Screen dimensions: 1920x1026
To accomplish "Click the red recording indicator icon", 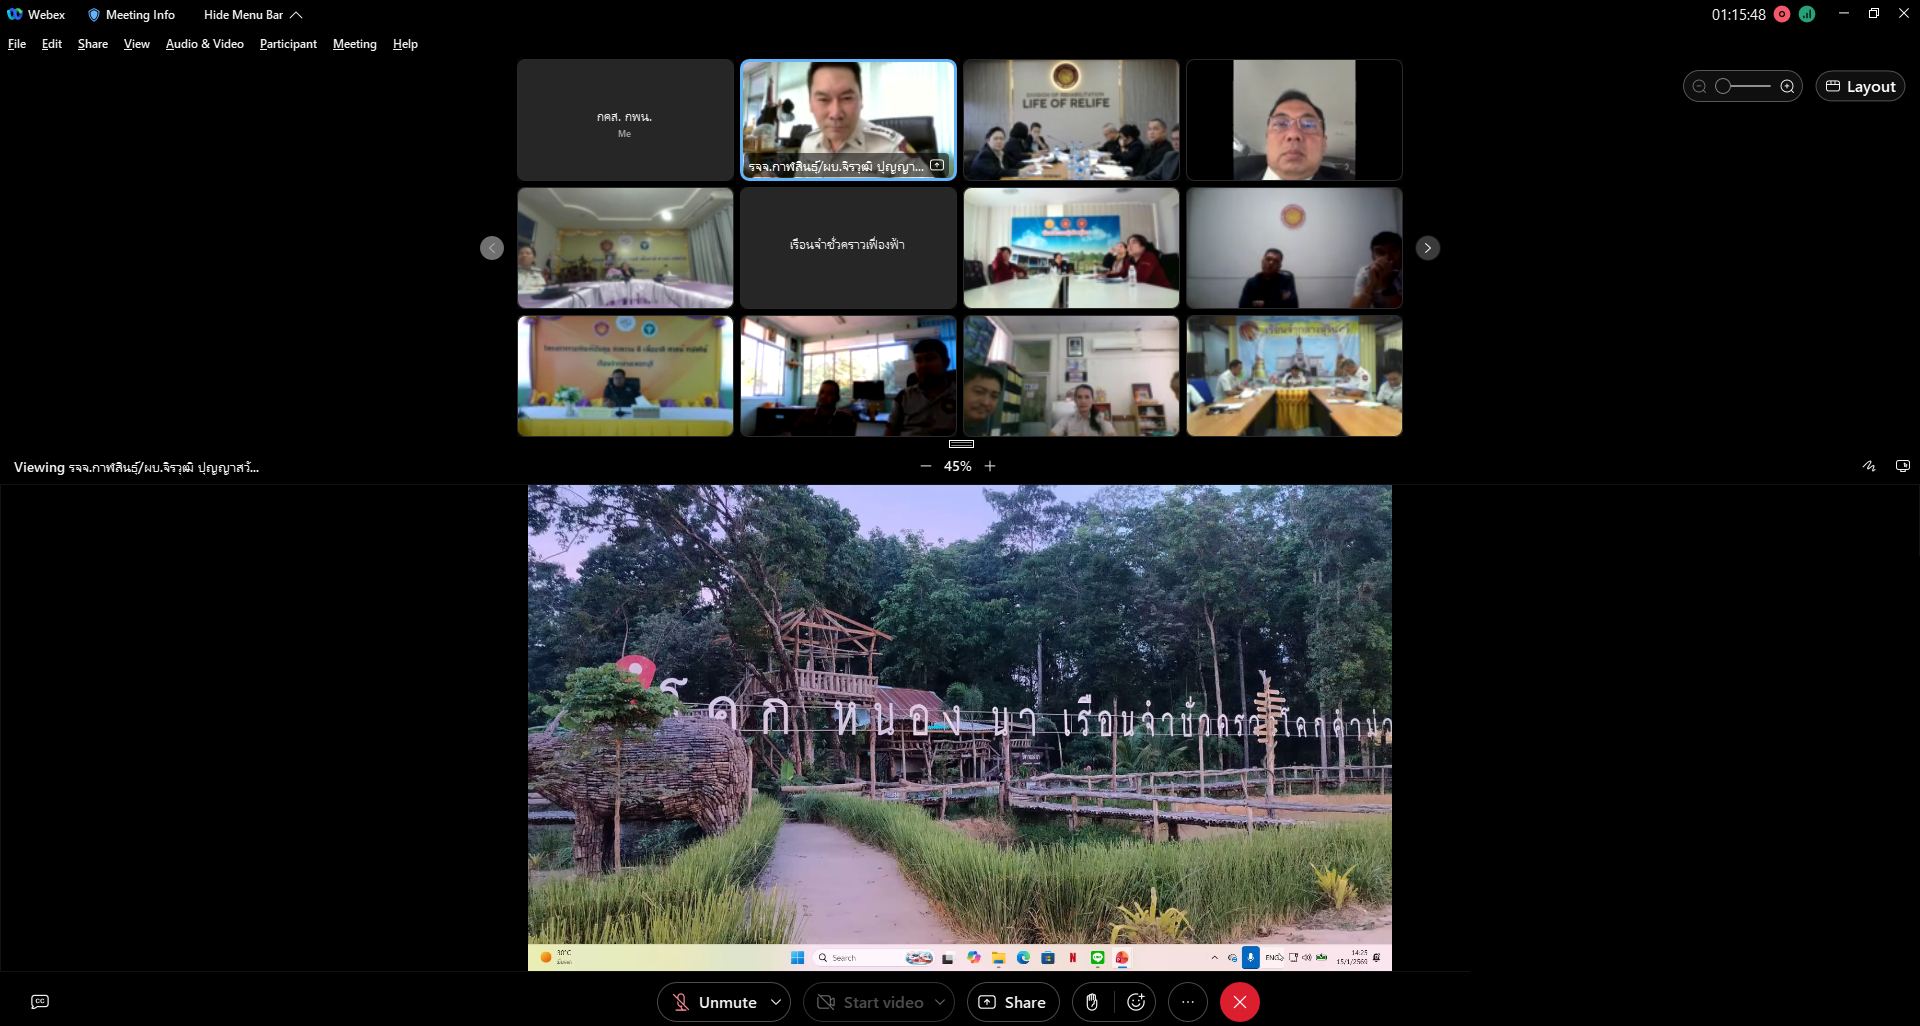I will tap(1782, 14).
